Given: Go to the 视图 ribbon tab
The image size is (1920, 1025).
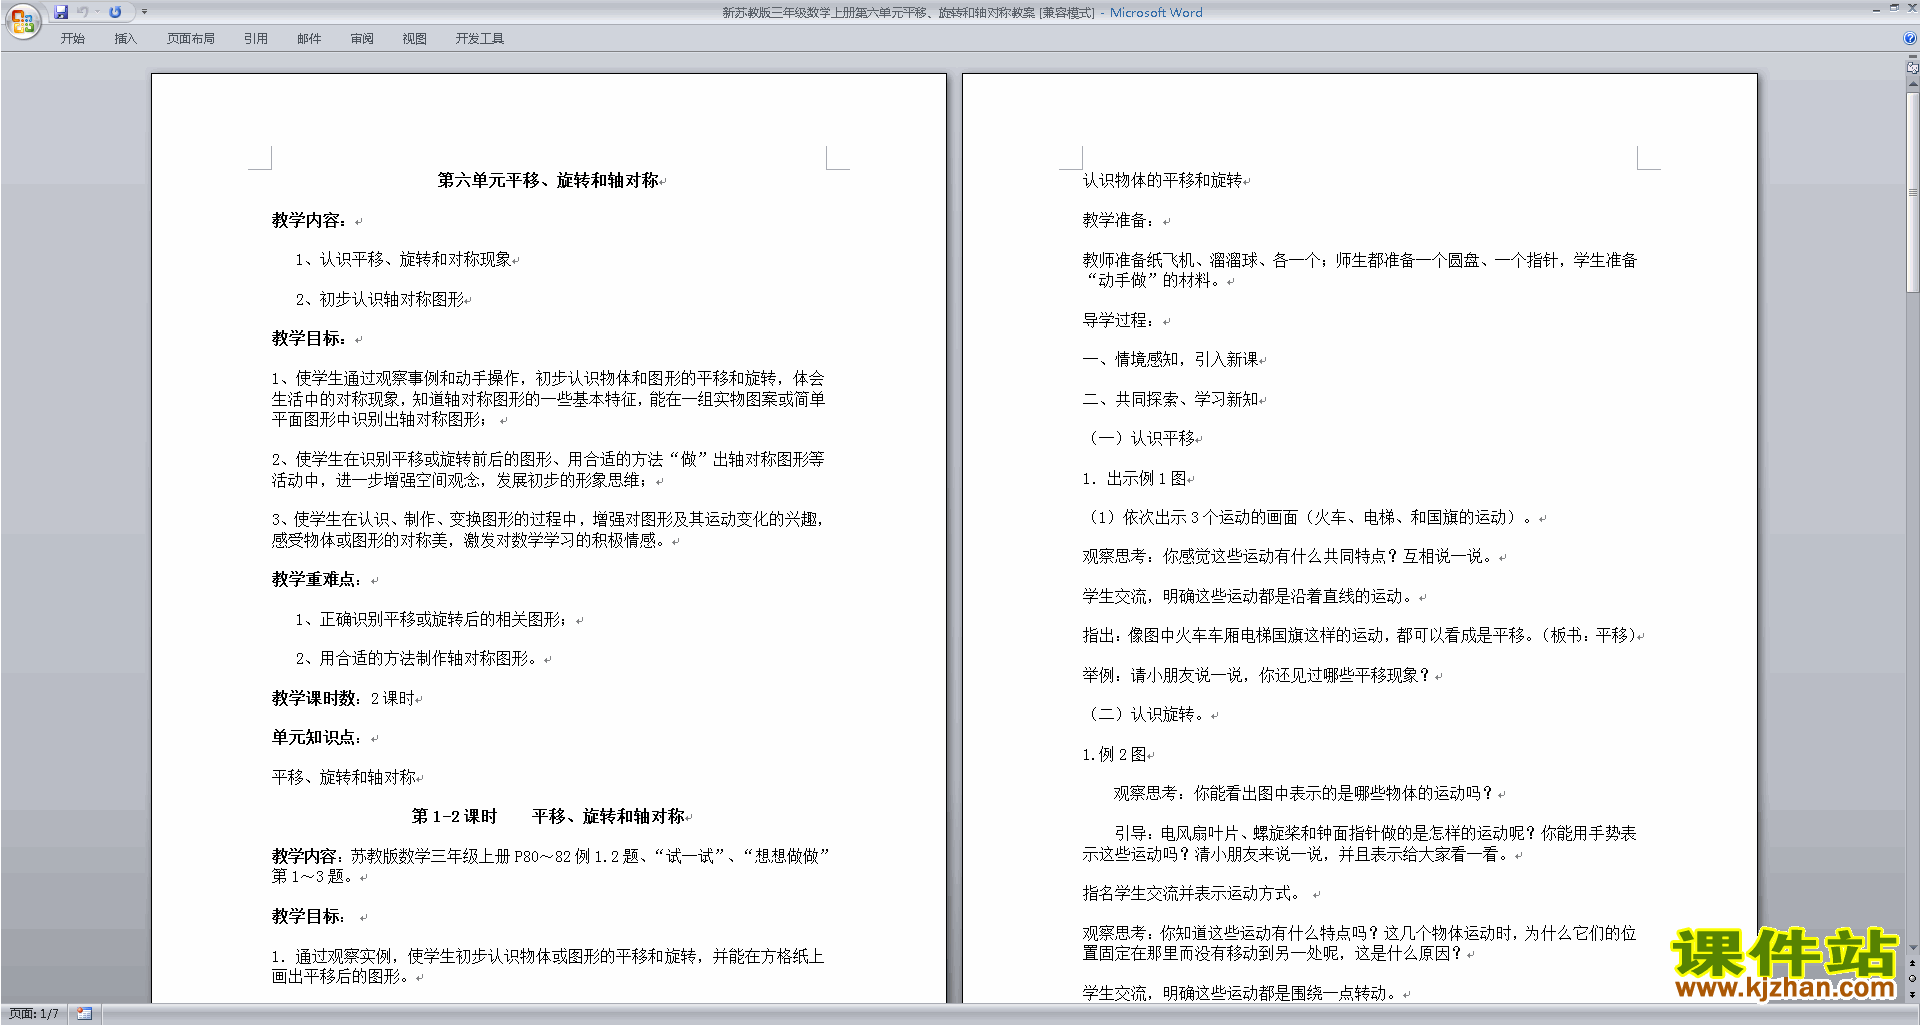Looking at the screenshot, I should click(415, 39).
